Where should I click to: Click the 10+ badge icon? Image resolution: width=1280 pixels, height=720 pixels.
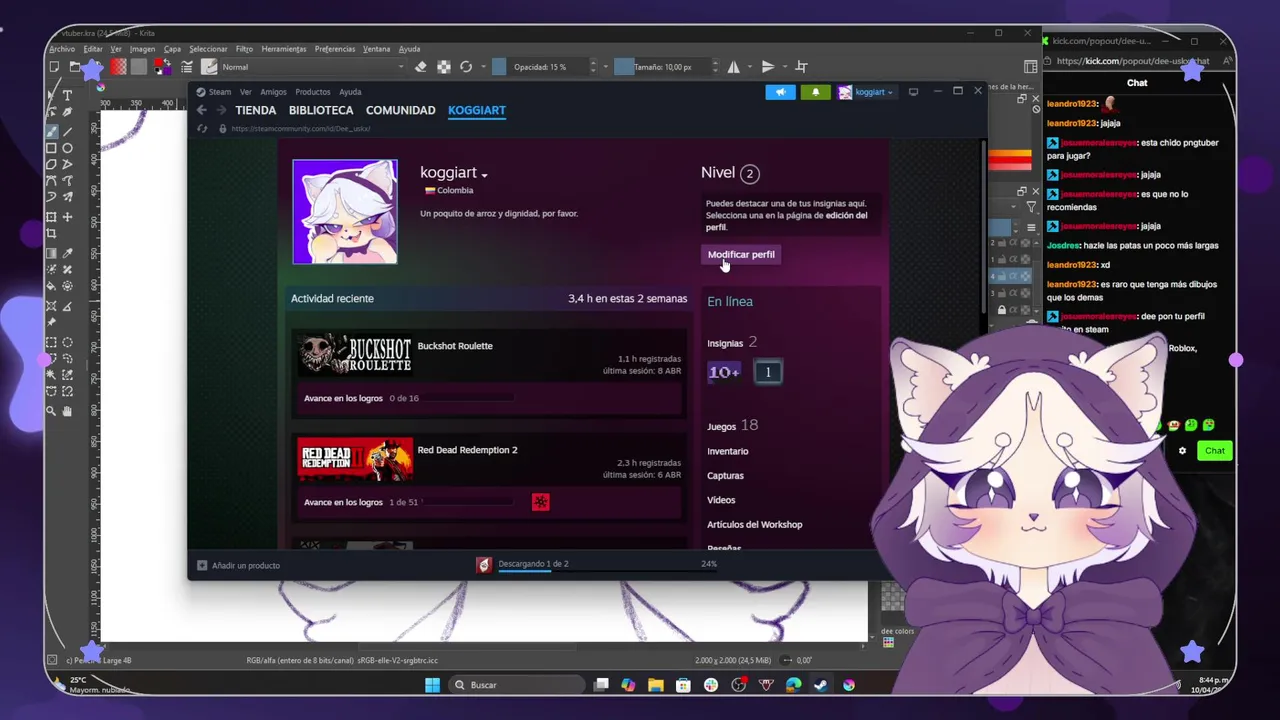click(724, 372)
